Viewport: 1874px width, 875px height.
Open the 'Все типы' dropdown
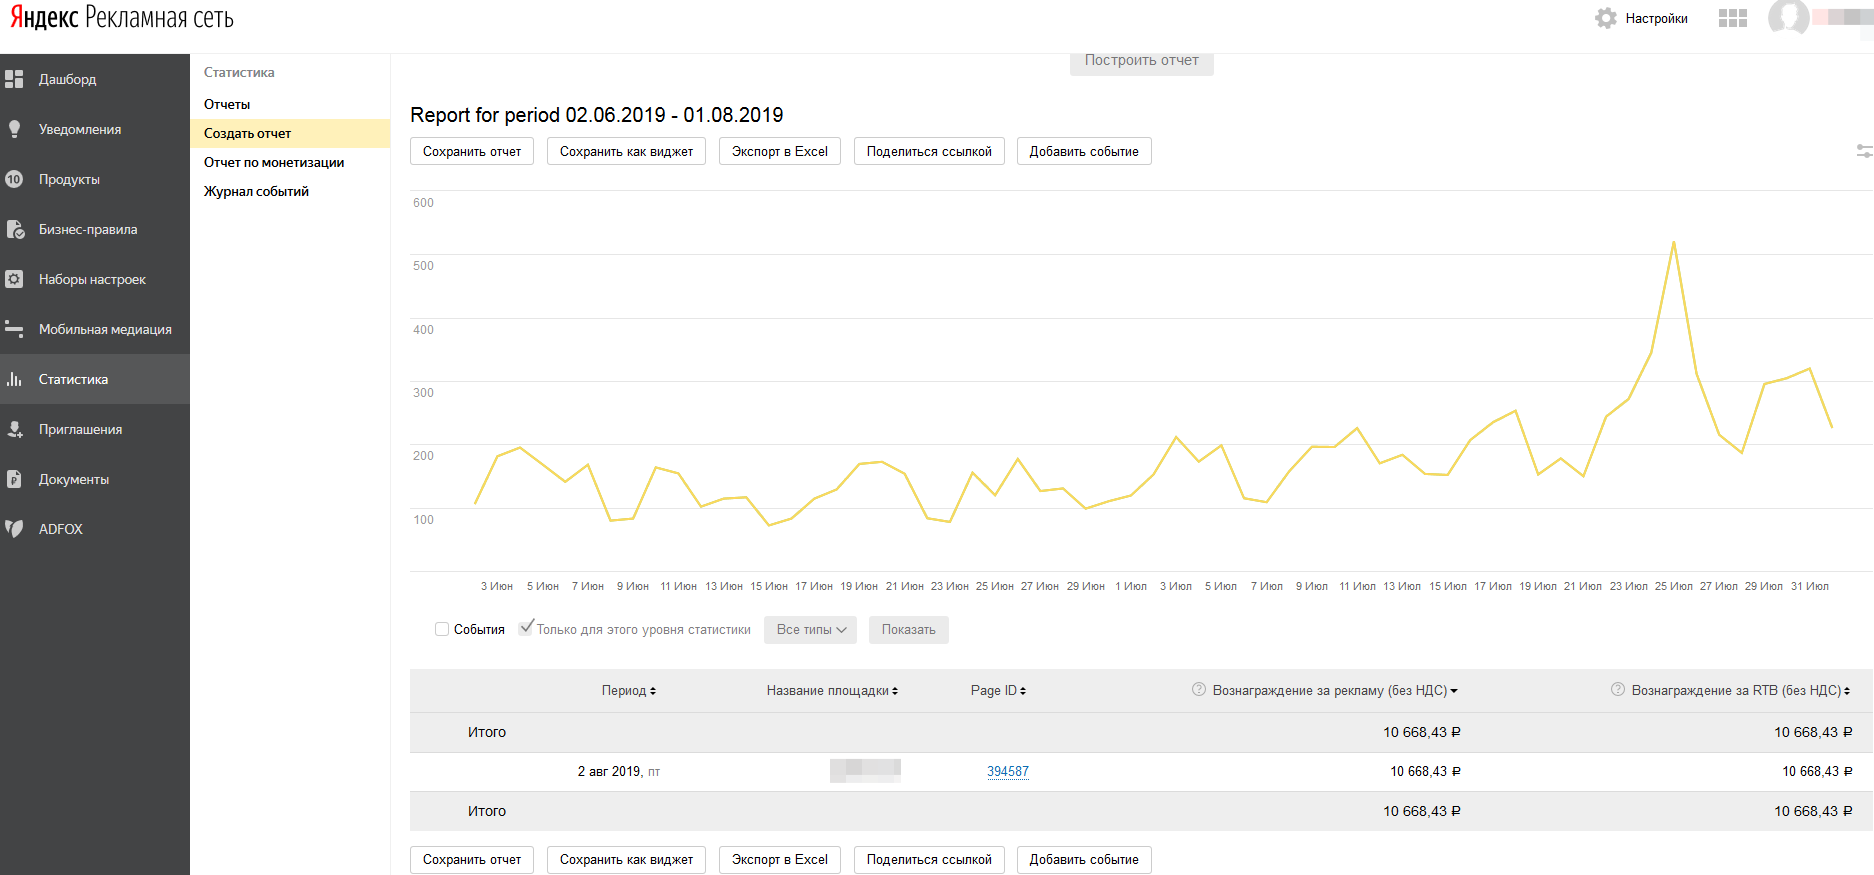tap(810, 630)
